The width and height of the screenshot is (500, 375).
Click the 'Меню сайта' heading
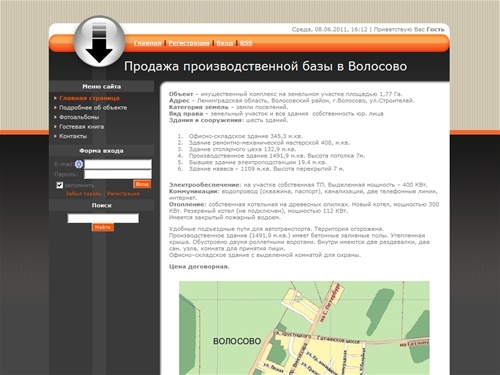click(102, 87)
